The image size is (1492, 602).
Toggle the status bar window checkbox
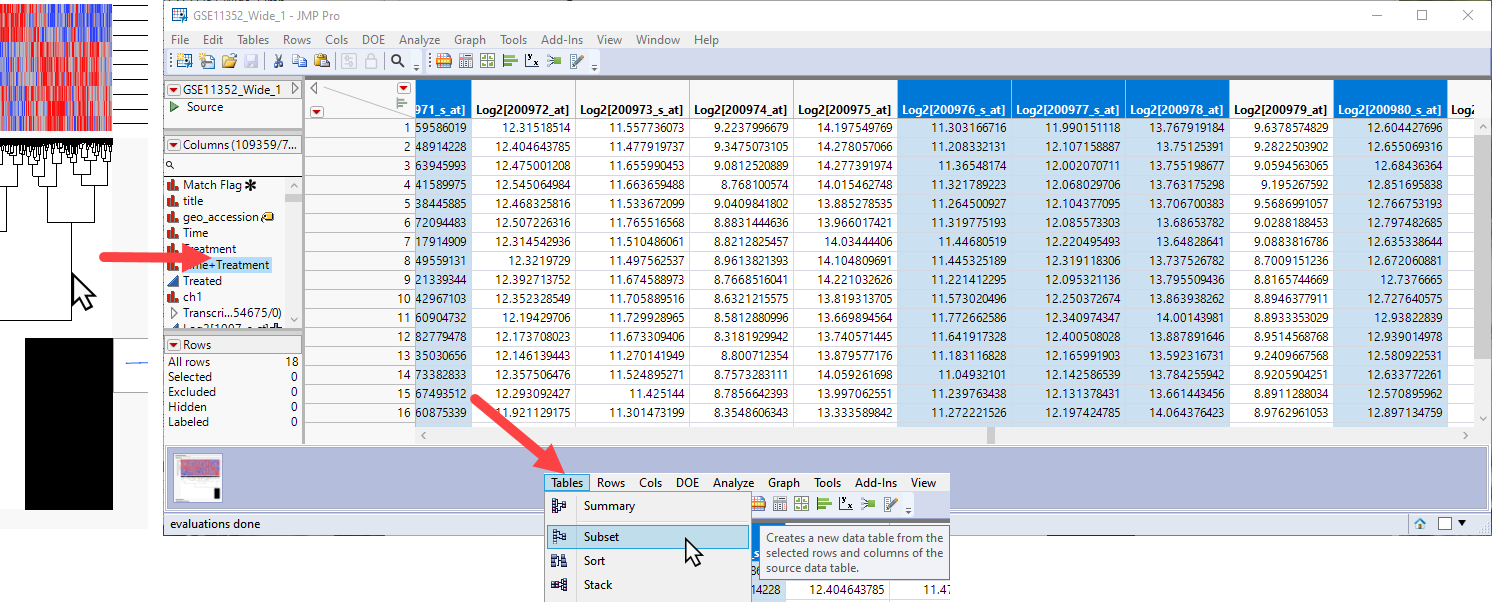click(x=1445, y=523)
